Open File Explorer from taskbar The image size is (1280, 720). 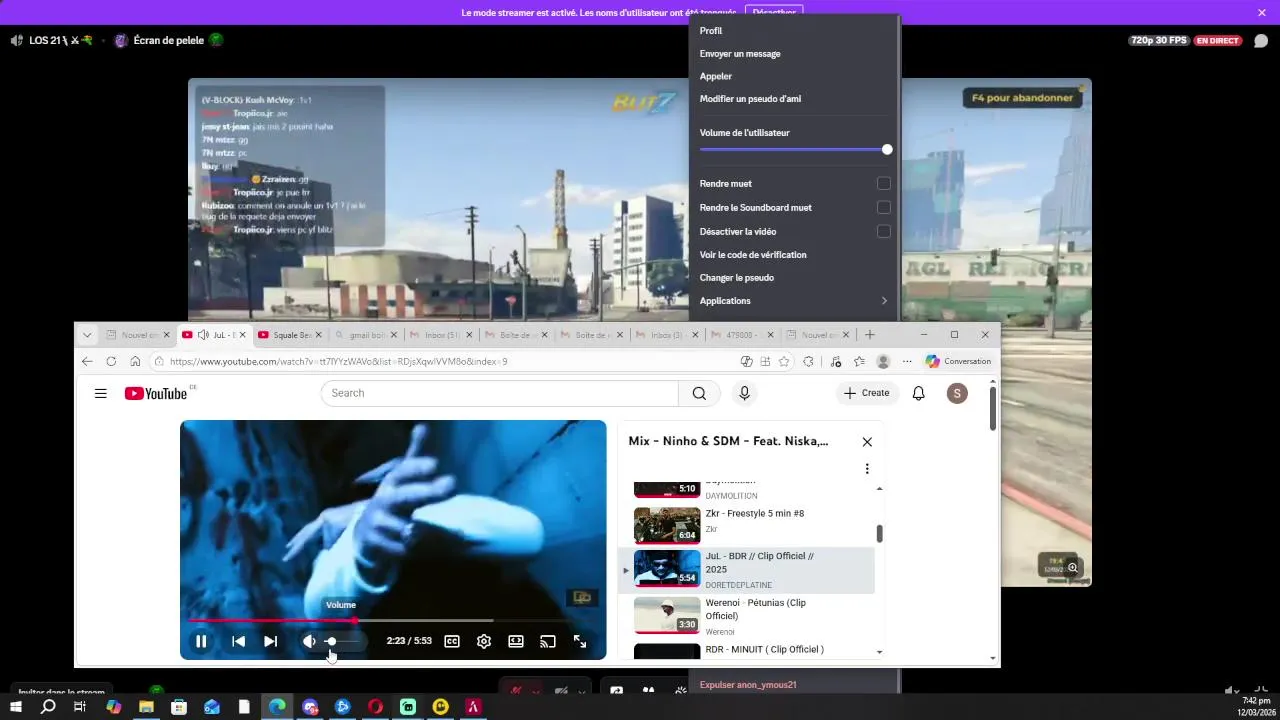pos(146,707)
